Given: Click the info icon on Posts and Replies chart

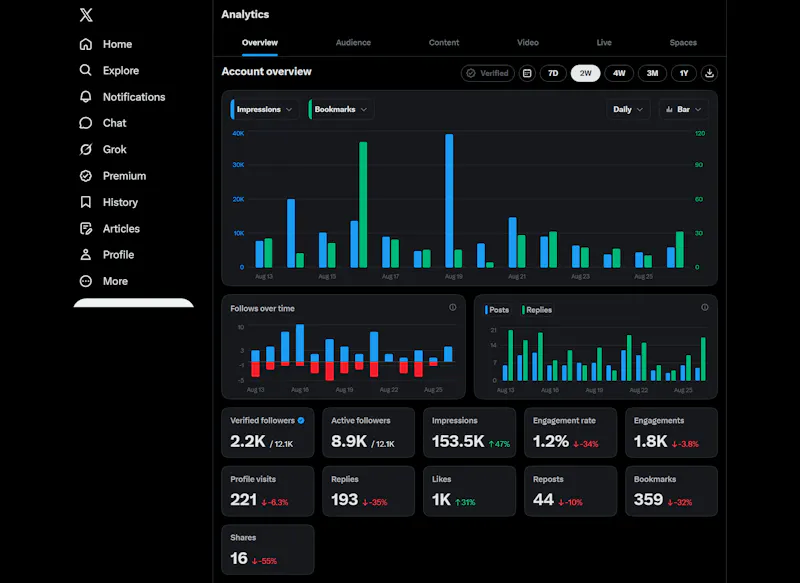Looking at the screenshot, I should click(x=705, y=307).
